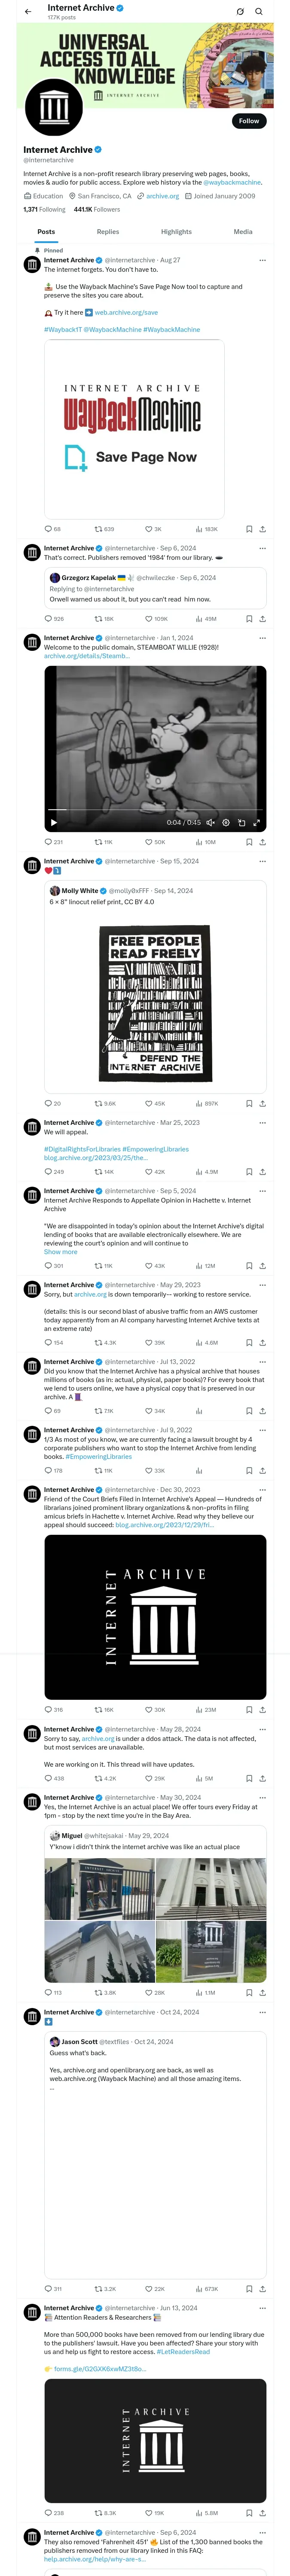Open Steamboat Willie video settings gear
The height and width of the screenshot is (2576, 290).
click(x=226, y=822)
